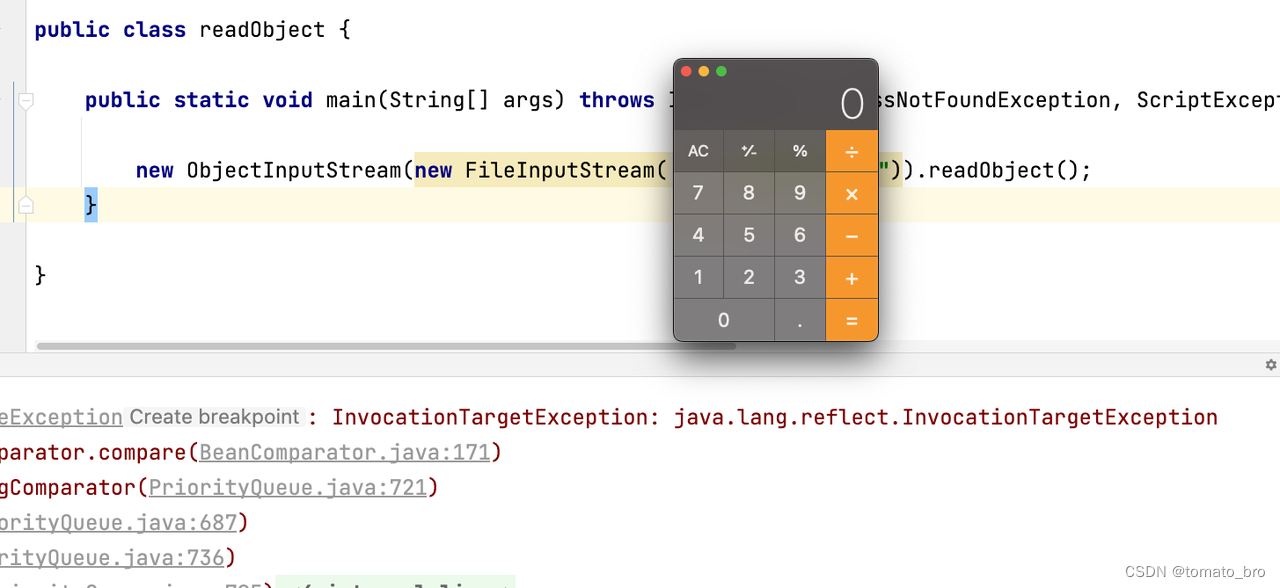Click the percent key in Calculator

point(800,151)
